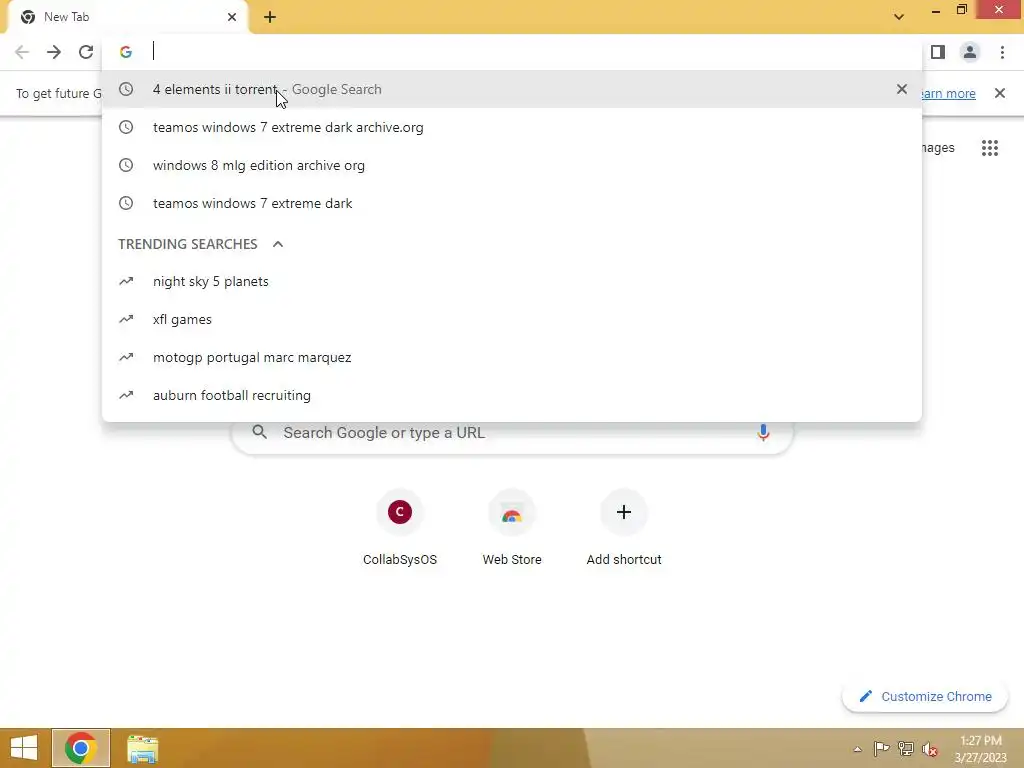Viewport: 1024px width, 768px height.
Task: Select trending 'motogp portugal marc marquez'
Action: [511, 357]
